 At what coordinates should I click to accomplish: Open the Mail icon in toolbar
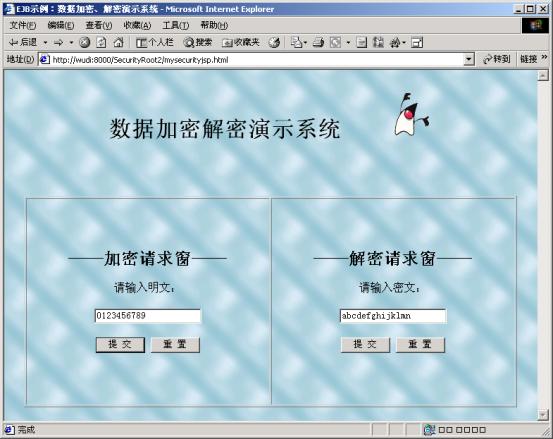[x=298, y=43]
